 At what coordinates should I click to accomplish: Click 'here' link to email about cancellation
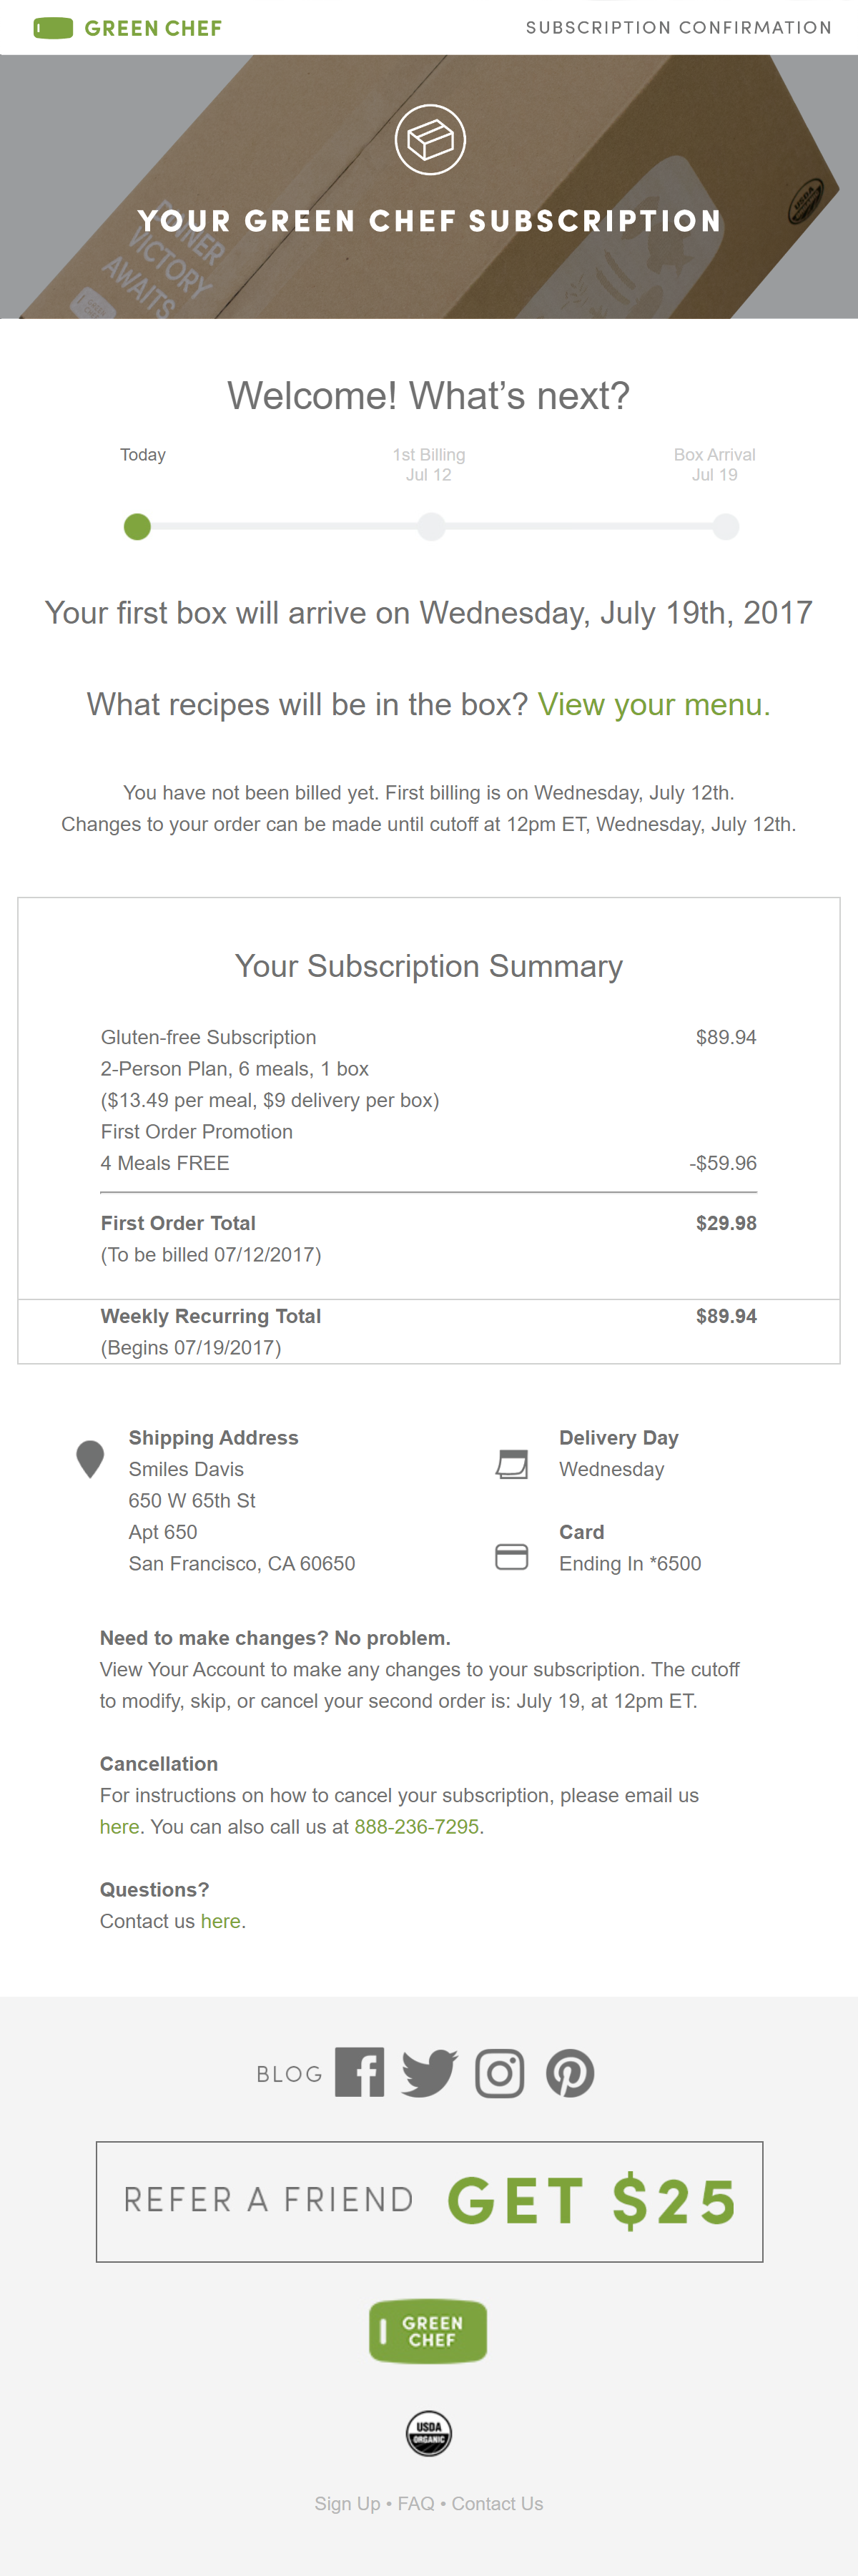point(119,1826)
